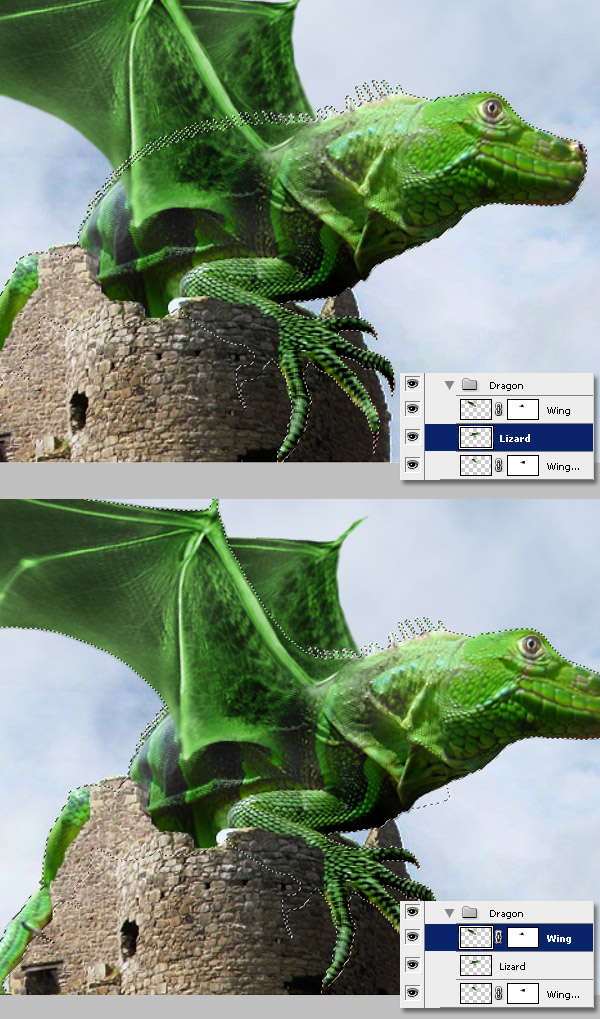Click the Dragon folder icon in the panel with Lizard selected
600x1019 pixels.
[x=469, y=385]
